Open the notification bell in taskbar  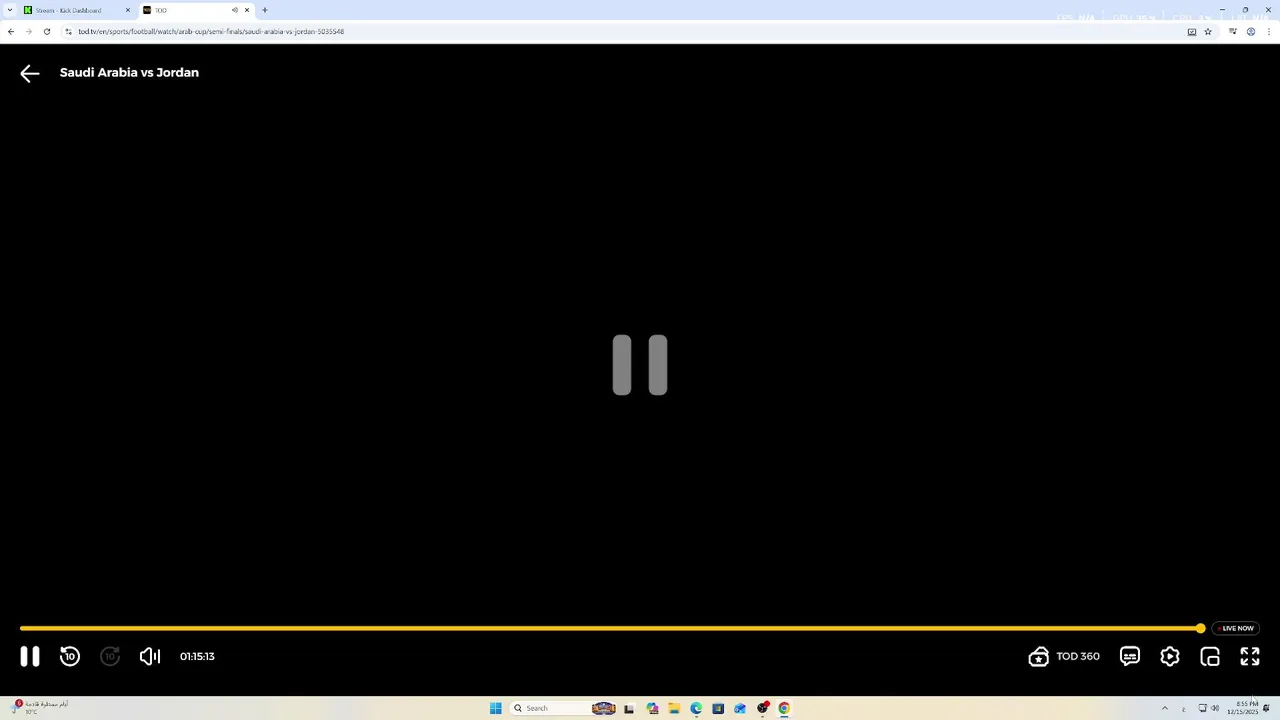[1266, 708]
